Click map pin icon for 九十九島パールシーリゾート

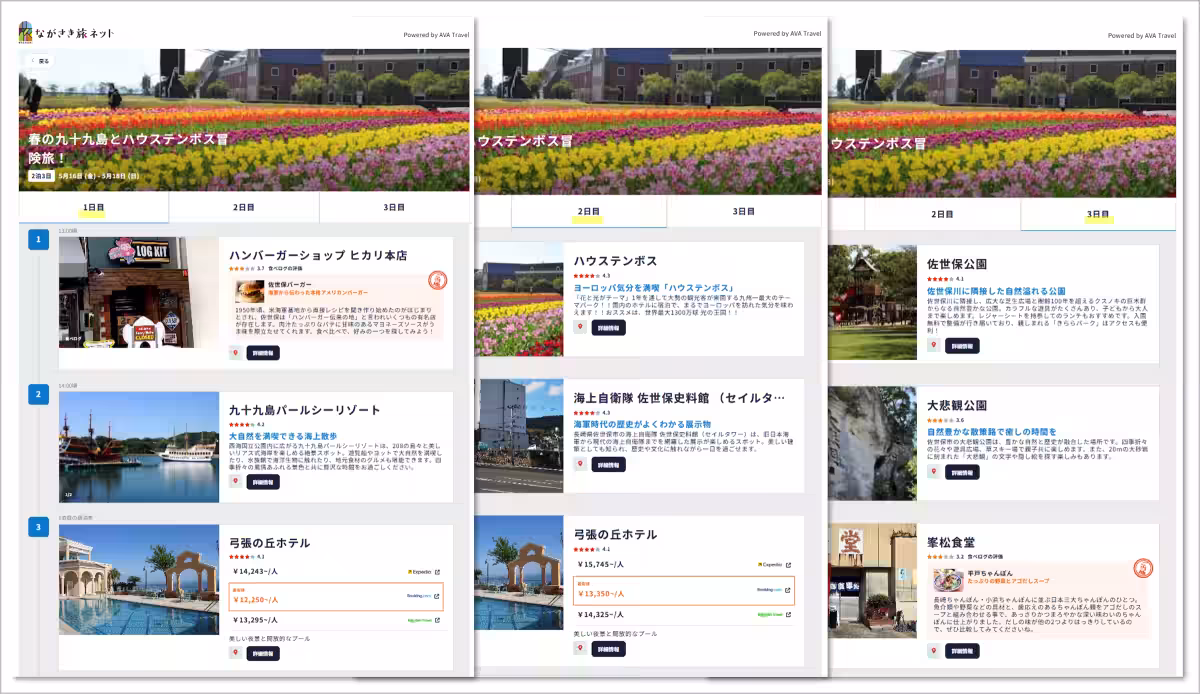coord(236,482)
